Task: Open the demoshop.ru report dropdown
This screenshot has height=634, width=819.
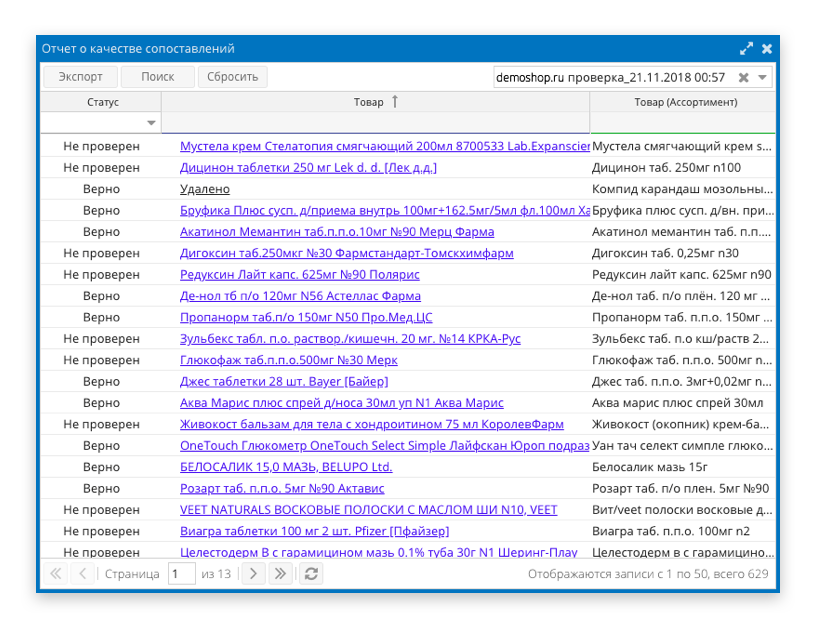Action: coord(763,78)
